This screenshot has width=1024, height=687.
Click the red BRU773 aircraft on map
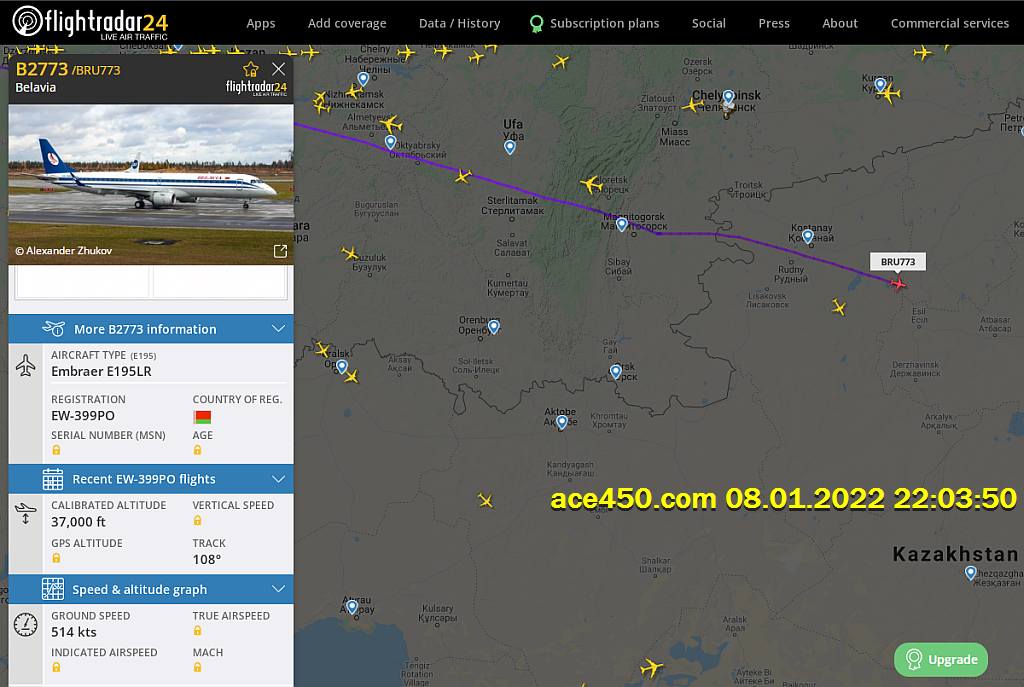coord(898,284)
